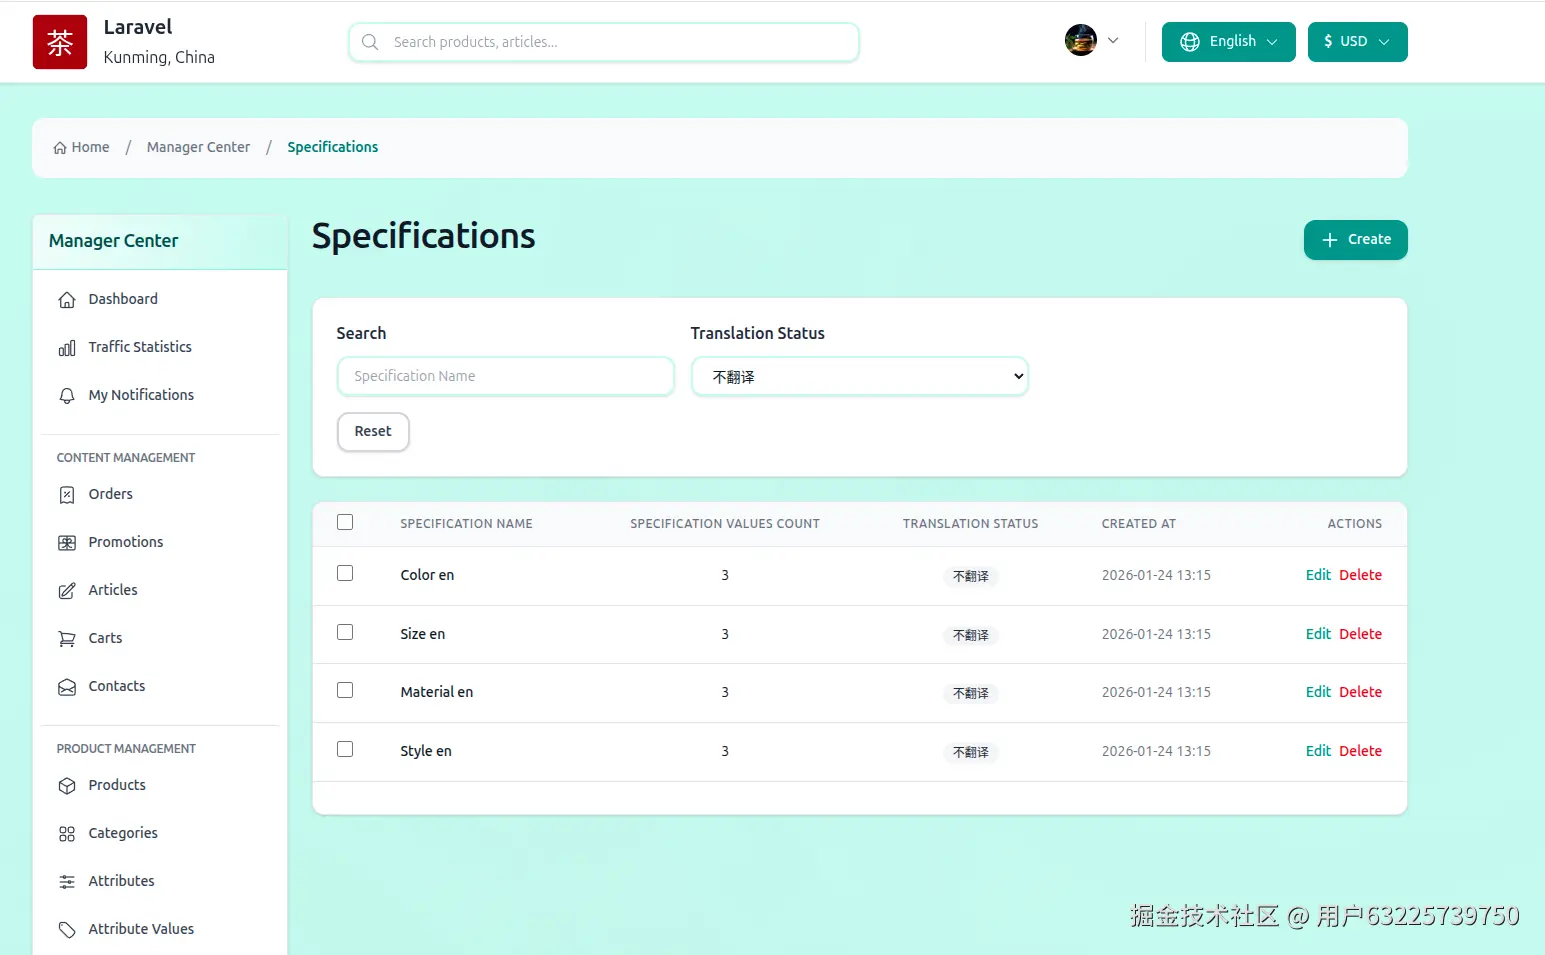The width and height of the screenshot is (1545, 955).
Task: Click the My Notifications bell icon
Action: [67, 396]
